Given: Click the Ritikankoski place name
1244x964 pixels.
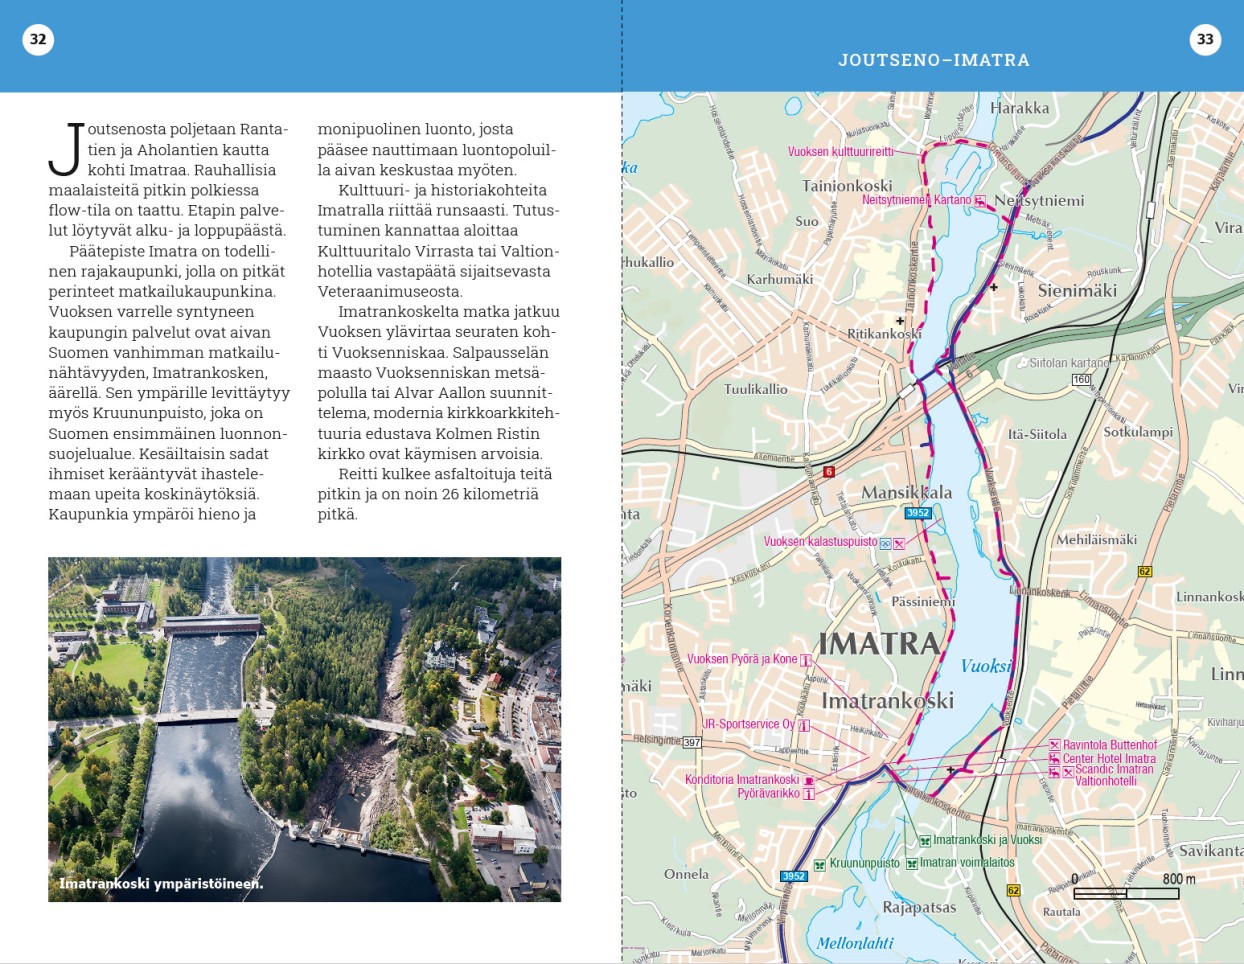Looking at the screenshot, I should tap(884, 334).
